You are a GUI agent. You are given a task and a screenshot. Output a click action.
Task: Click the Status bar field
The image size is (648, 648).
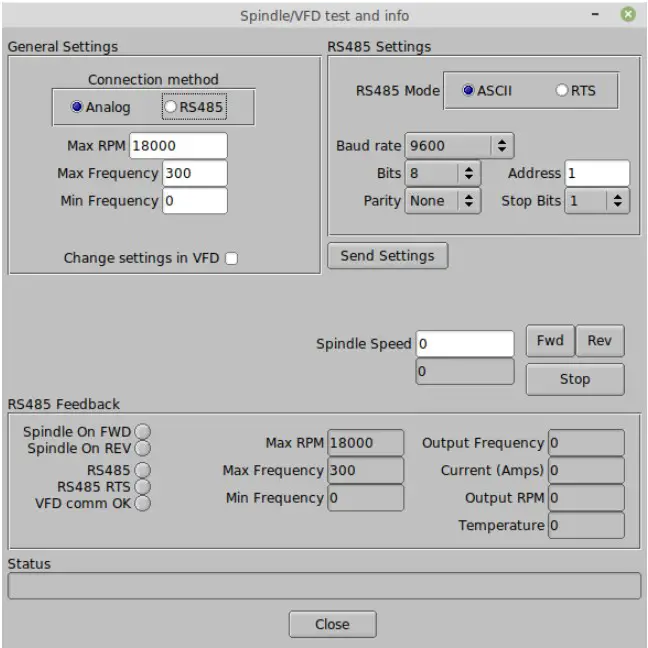(324, 586)
